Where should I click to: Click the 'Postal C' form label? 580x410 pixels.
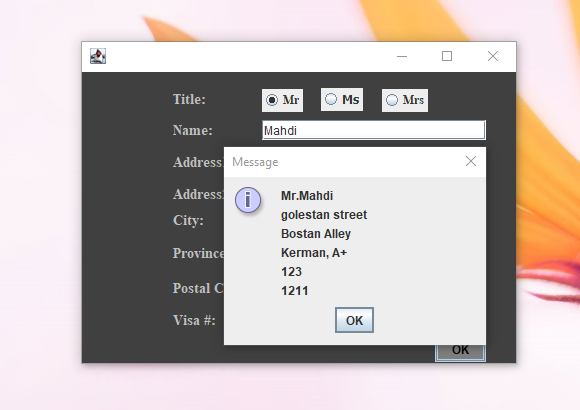pyautogui.click(x=198, y=288)
